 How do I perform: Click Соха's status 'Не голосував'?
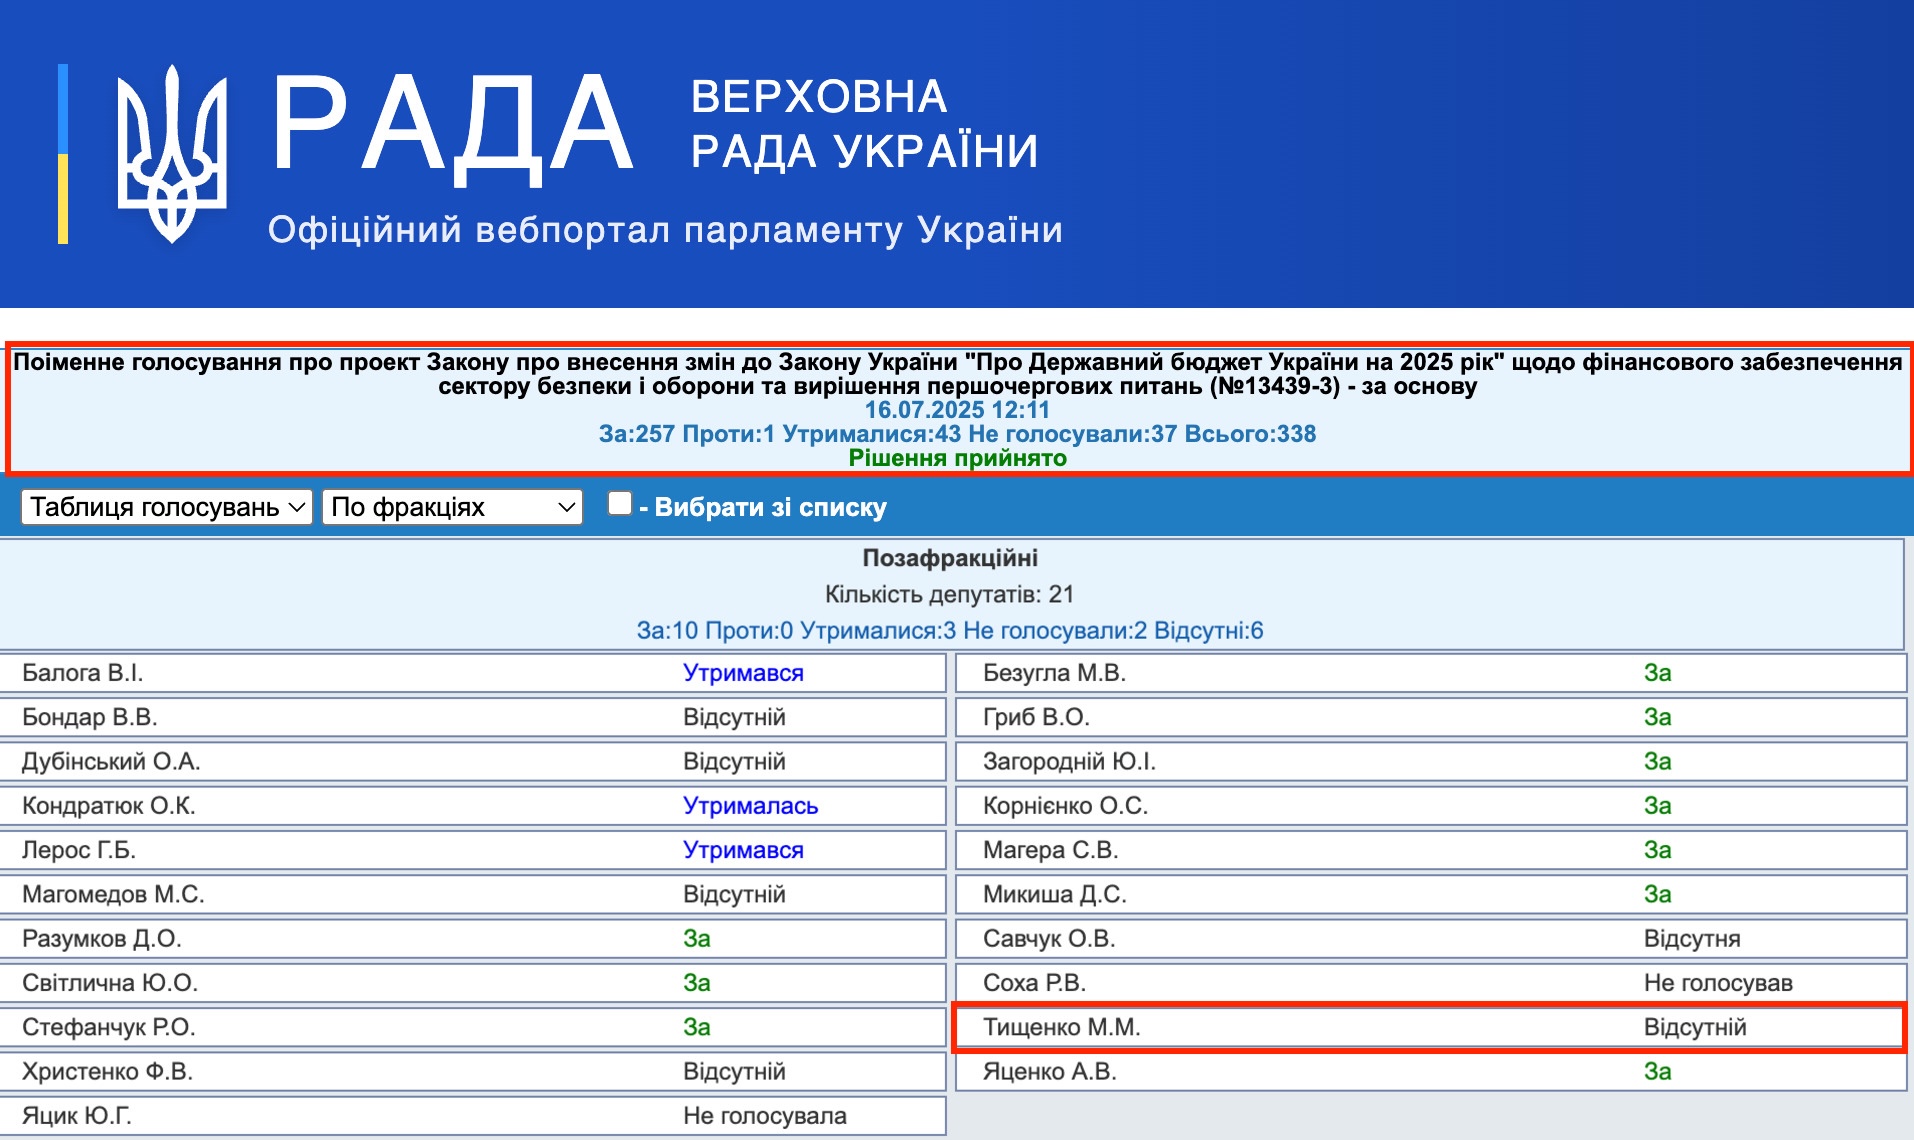[1718, 983]
